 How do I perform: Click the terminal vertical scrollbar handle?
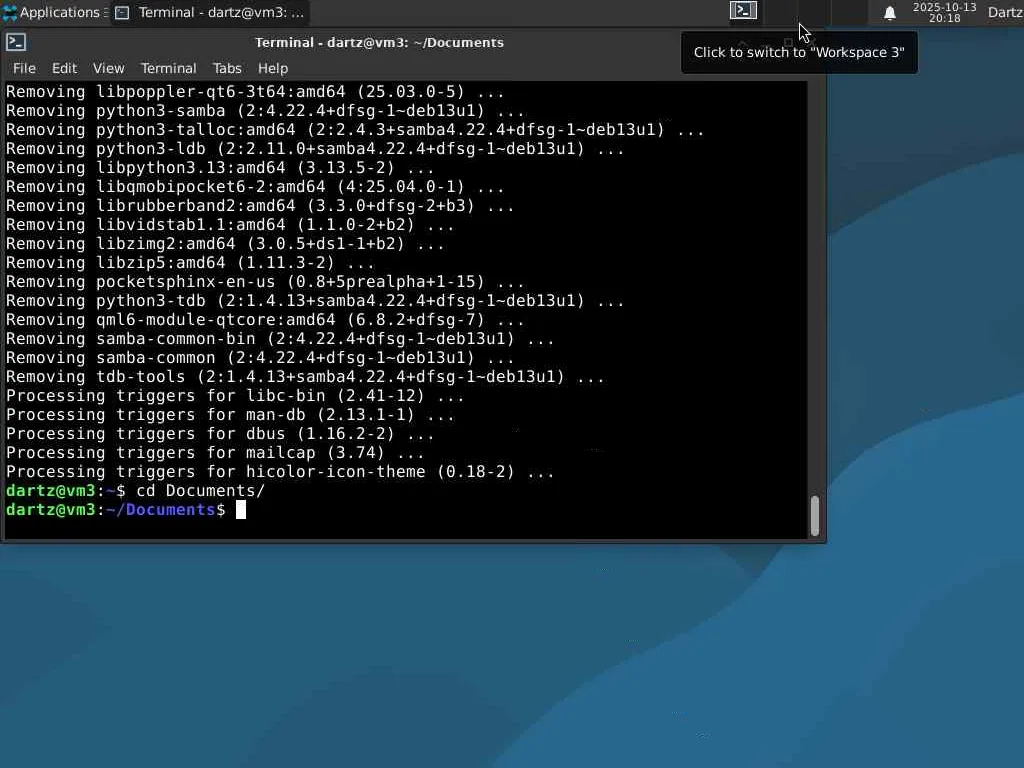coord(814,515)
